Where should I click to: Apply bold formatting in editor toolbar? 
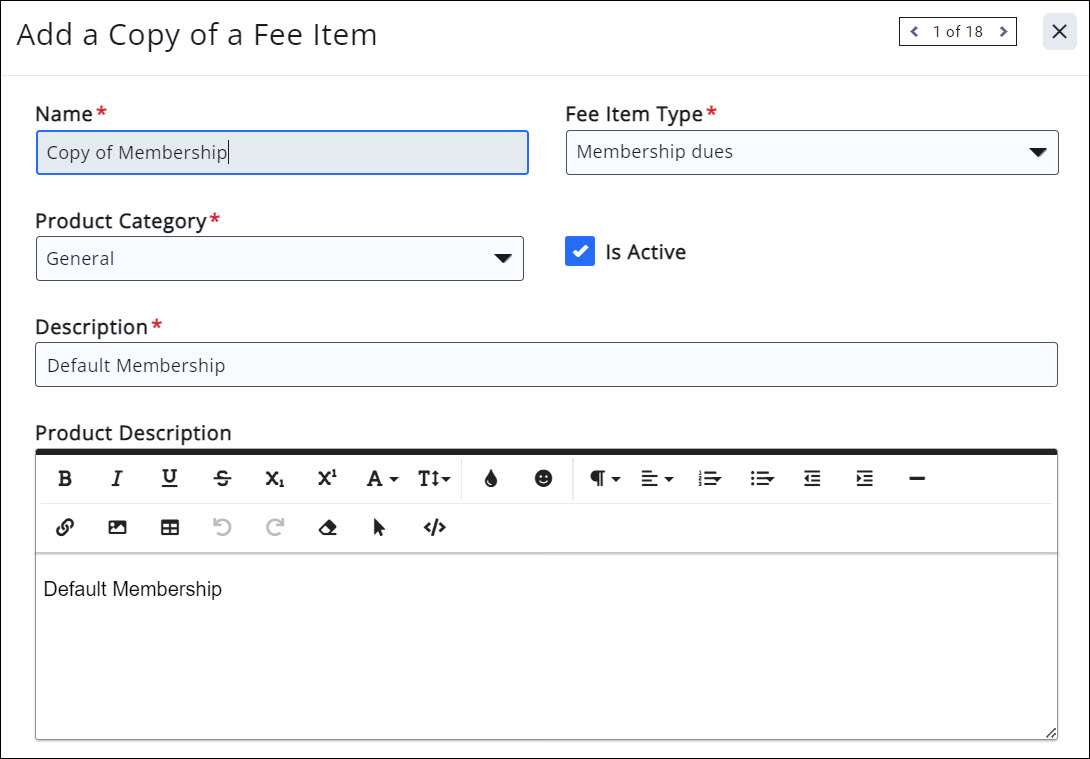click(65, 479)
